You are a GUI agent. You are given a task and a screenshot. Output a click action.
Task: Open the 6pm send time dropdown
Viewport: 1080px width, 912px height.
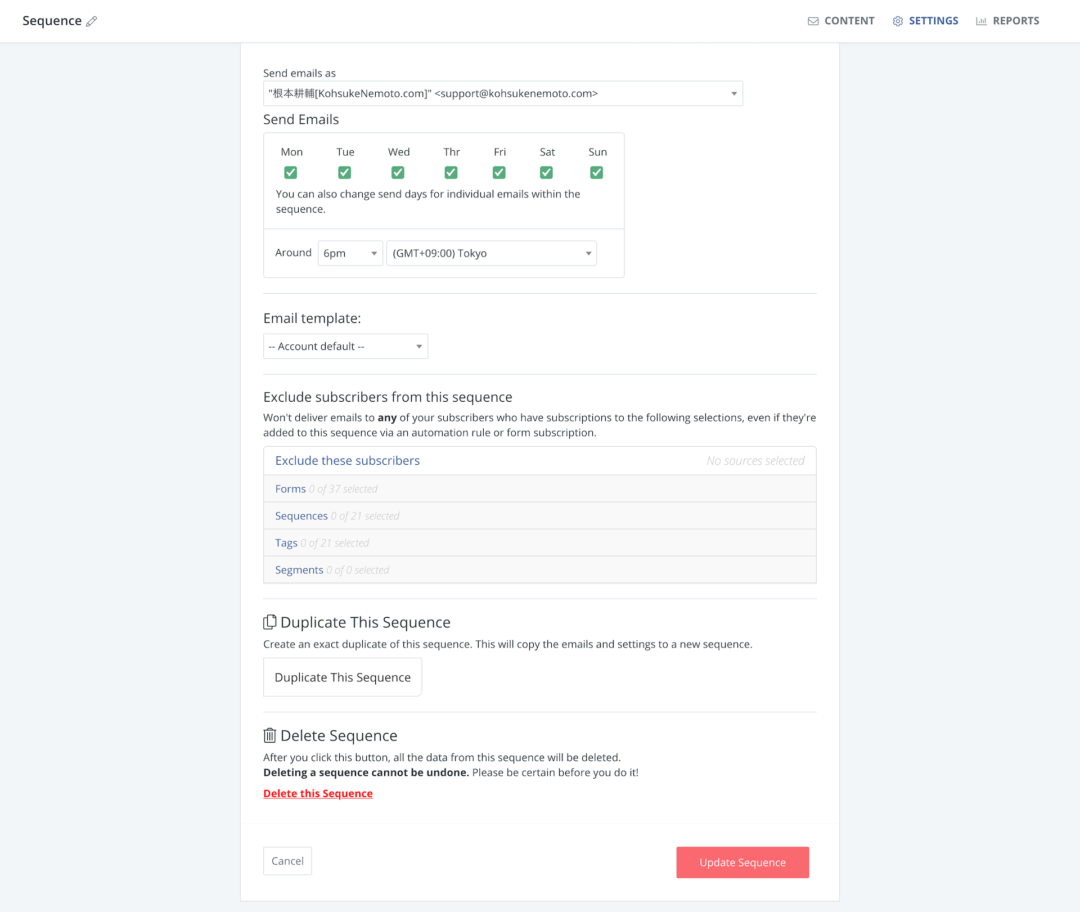(x=350, y=253)
